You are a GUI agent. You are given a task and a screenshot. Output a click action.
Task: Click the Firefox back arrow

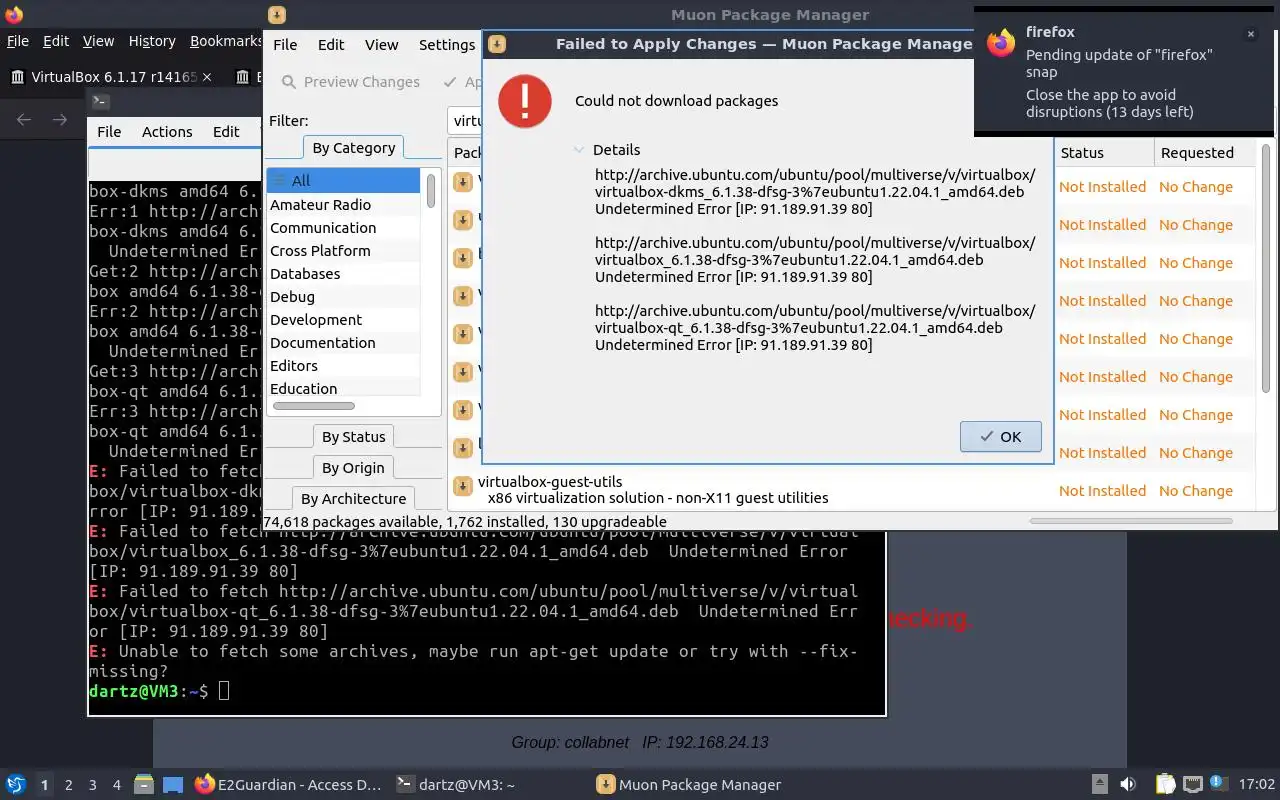tap(24, 120)
